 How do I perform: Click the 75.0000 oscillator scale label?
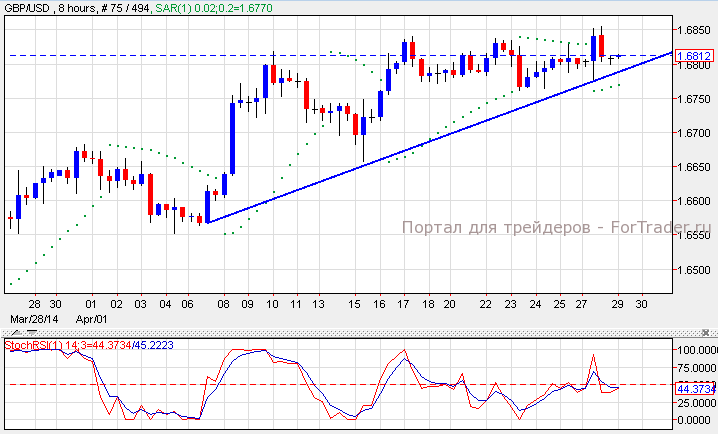[x=696, y=368]
